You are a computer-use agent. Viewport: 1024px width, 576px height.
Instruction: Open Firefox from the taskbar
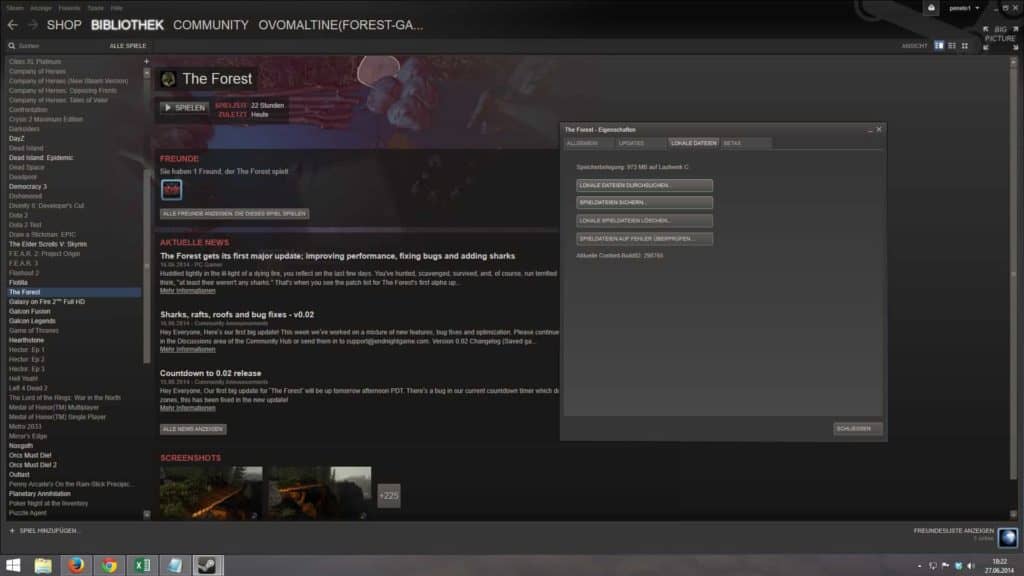(76, 565)
